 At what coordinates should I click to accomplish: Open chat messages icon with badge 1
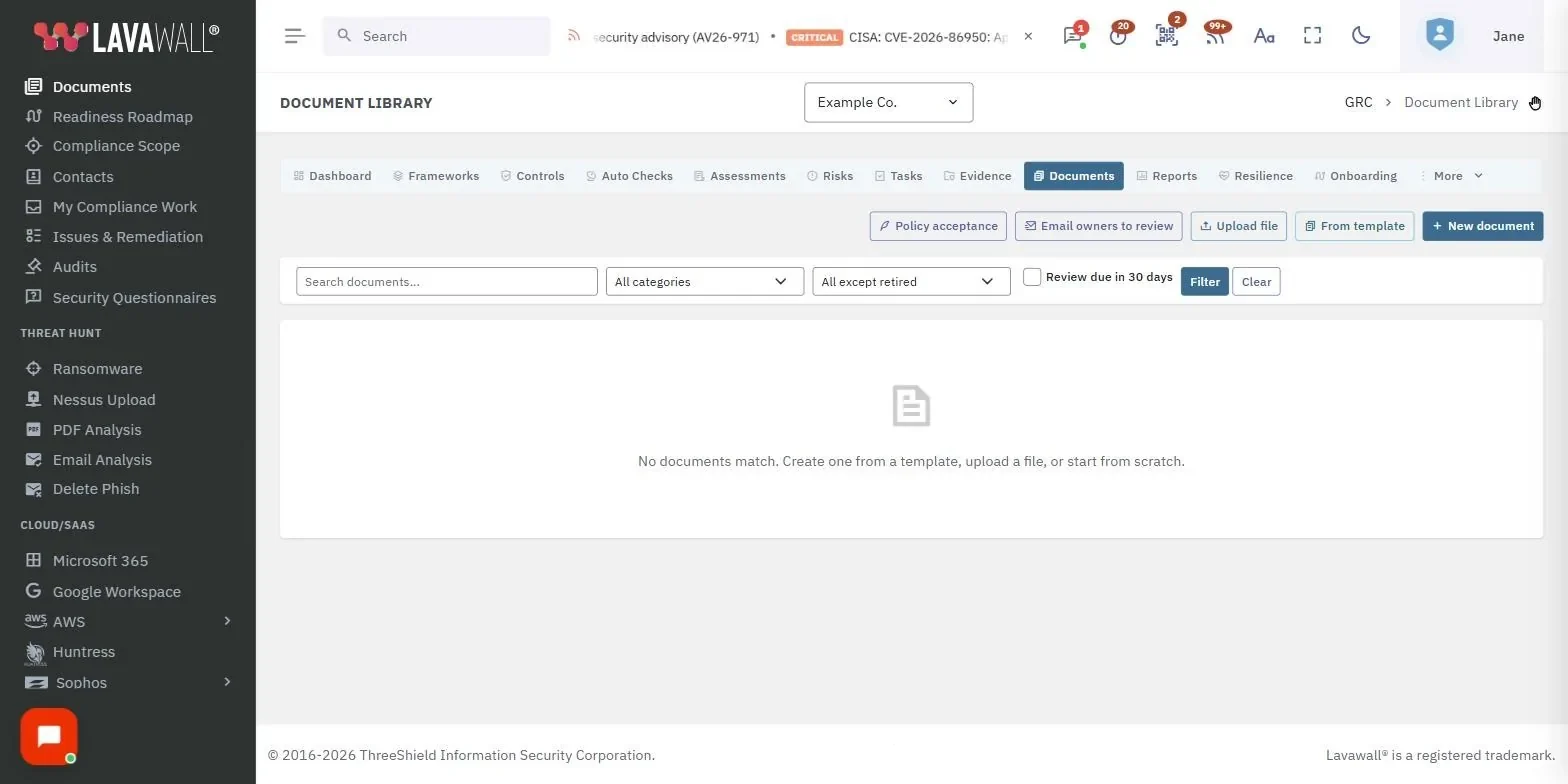pyautogui.click(x=1073, y=36)
